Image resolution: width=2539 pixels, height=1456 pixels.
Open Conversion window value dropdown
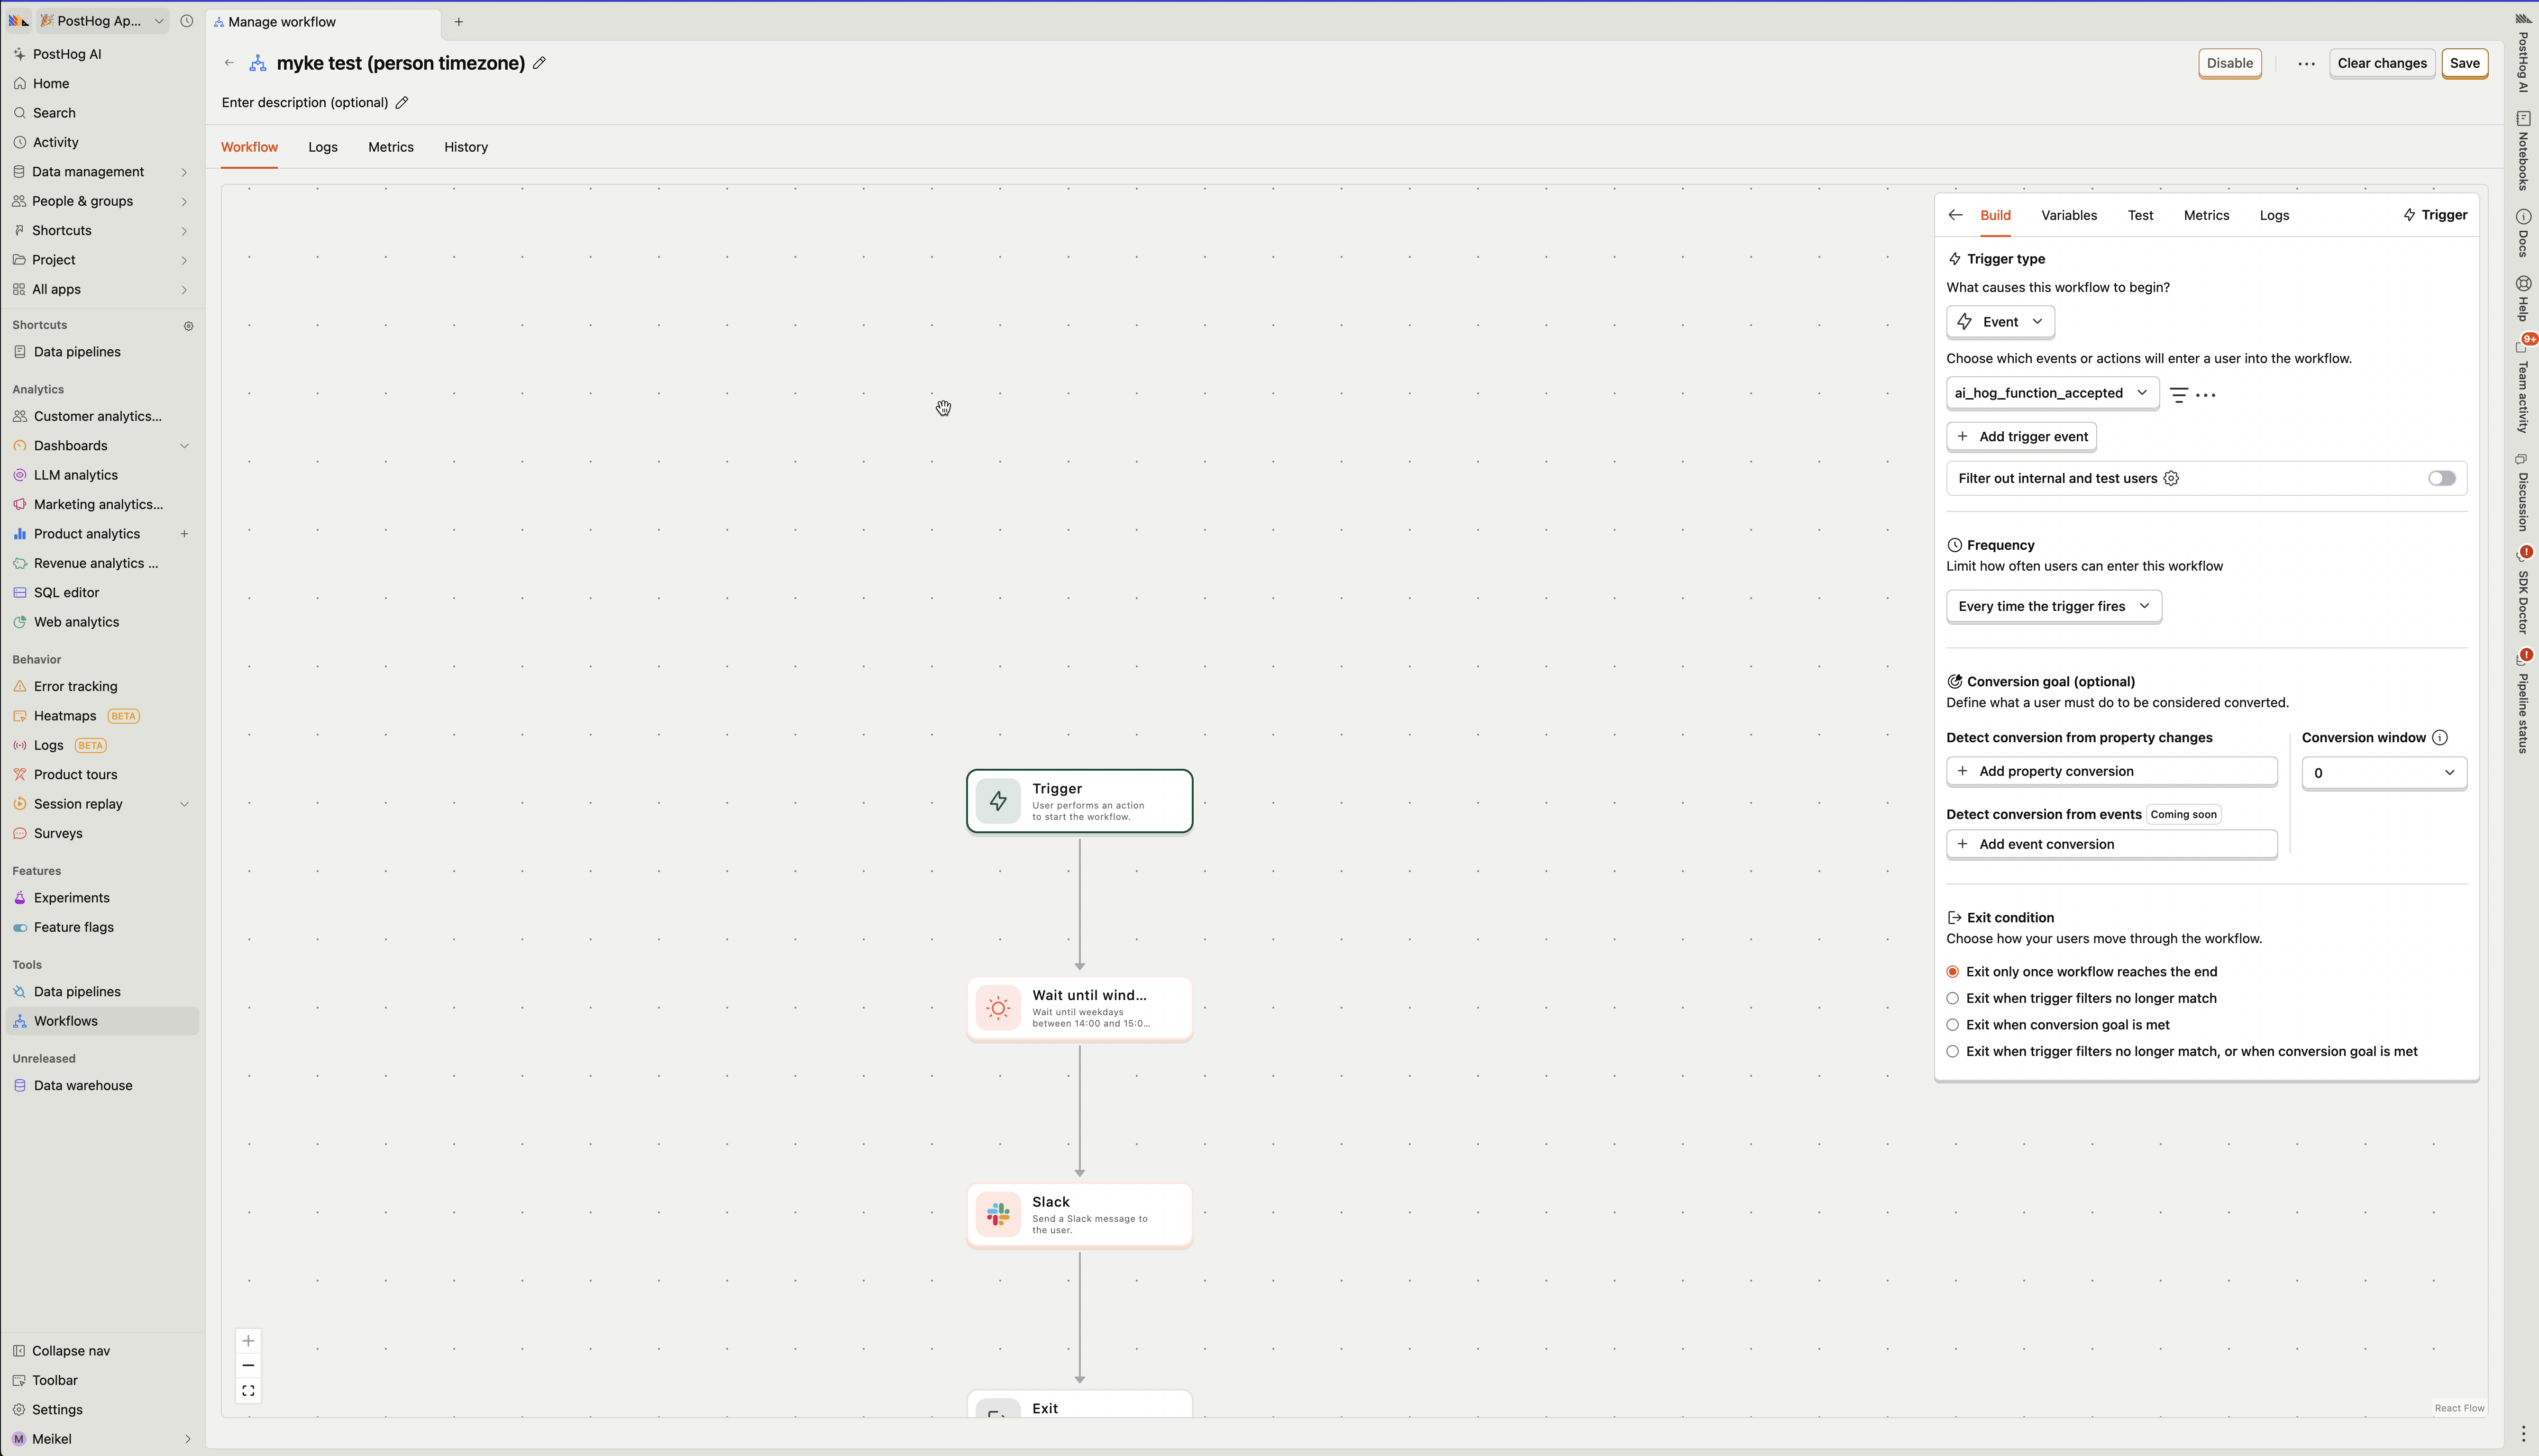2383,773
